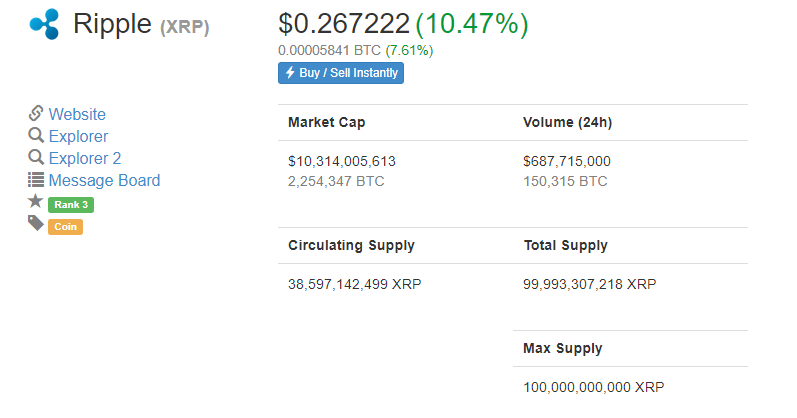
Task: Click the orange Coin tag badge
Action: pos(66,227)
